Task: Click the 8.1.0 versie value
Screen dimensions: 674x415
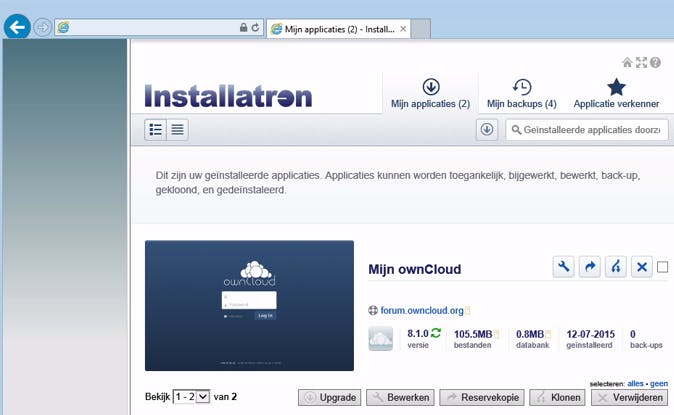Action: point(418,334)
